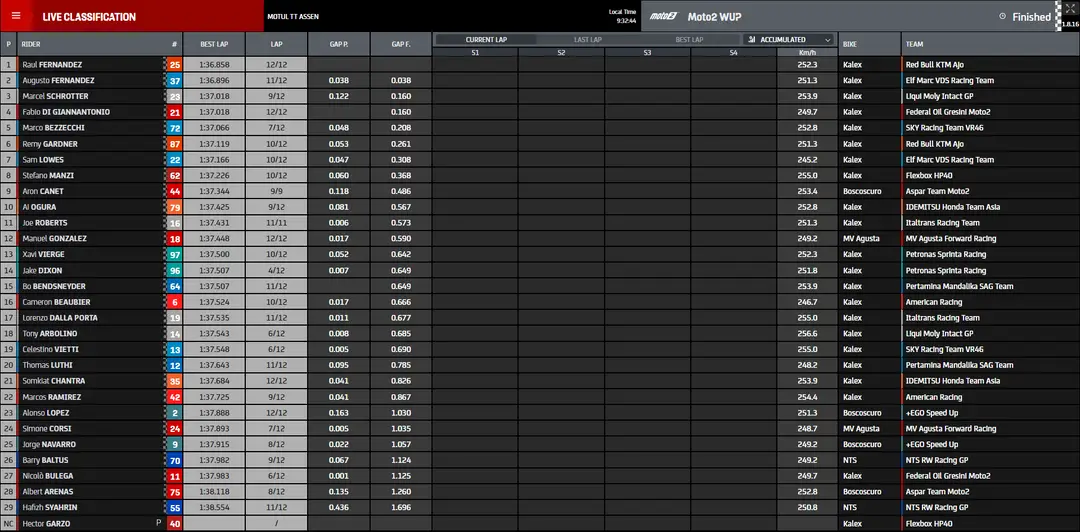Switch to BEST LAP tab
The width and height of the screenshot is (1080, 532).
click(689, 40)
